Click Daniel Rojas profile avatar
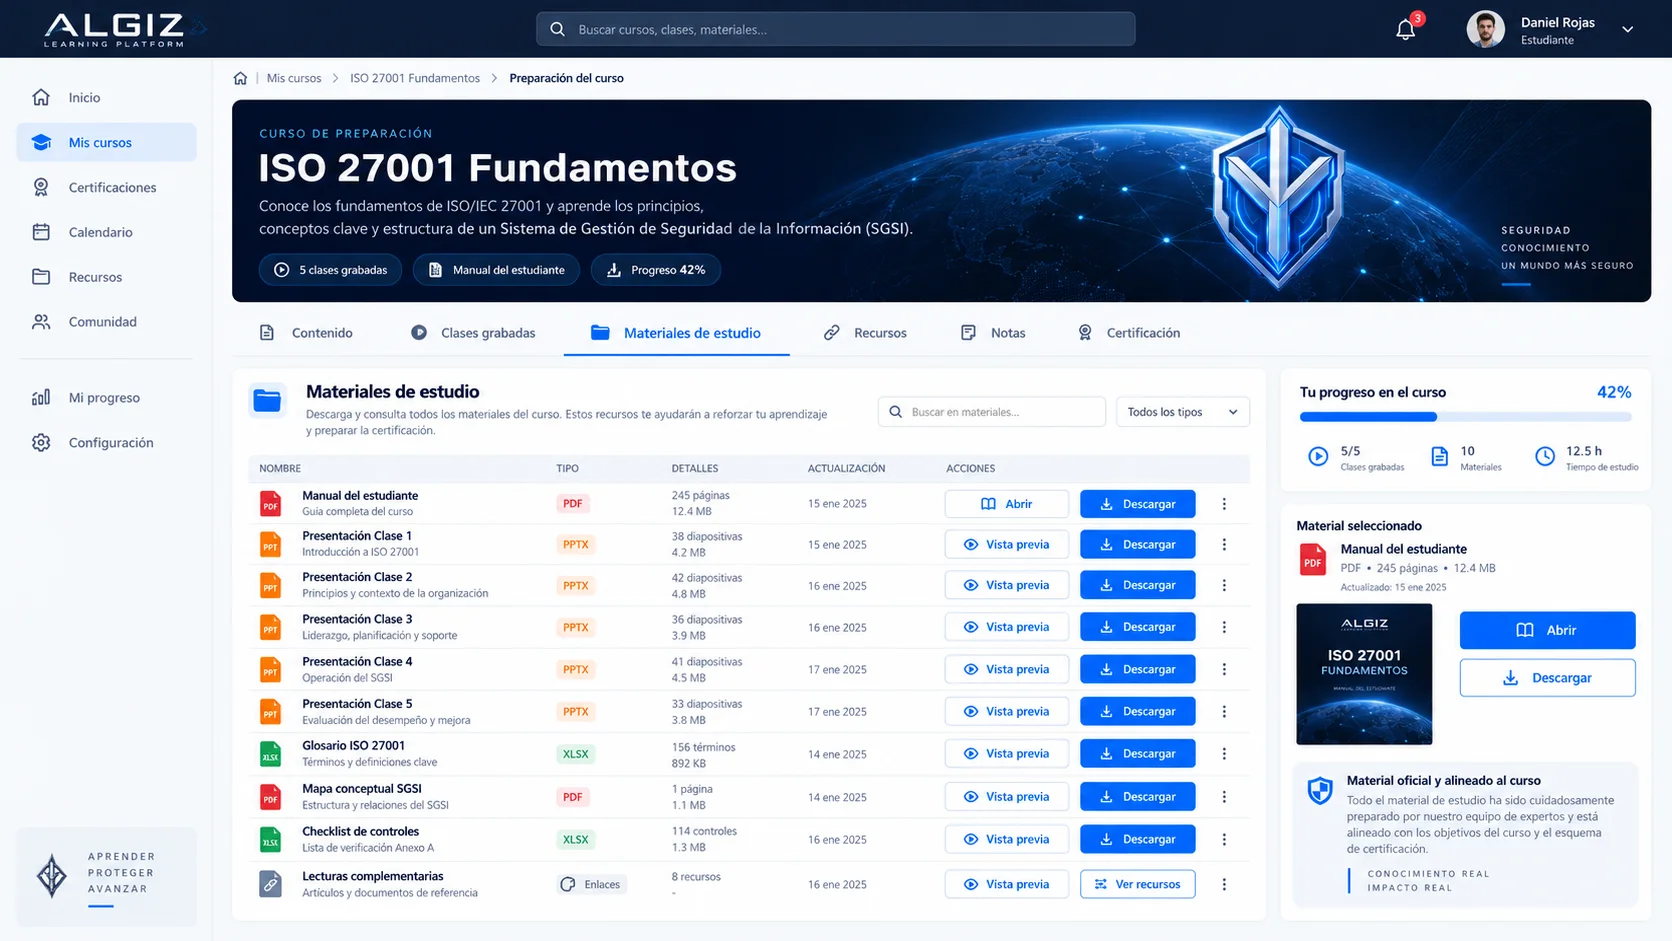The height and width of the screenshot is (941, 1672). coord(1485,29)
